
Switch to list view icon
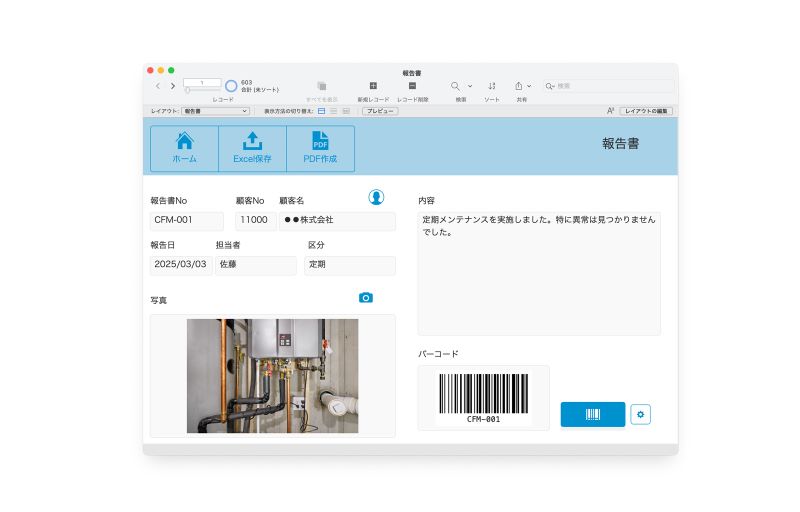(x=334, y=111)
